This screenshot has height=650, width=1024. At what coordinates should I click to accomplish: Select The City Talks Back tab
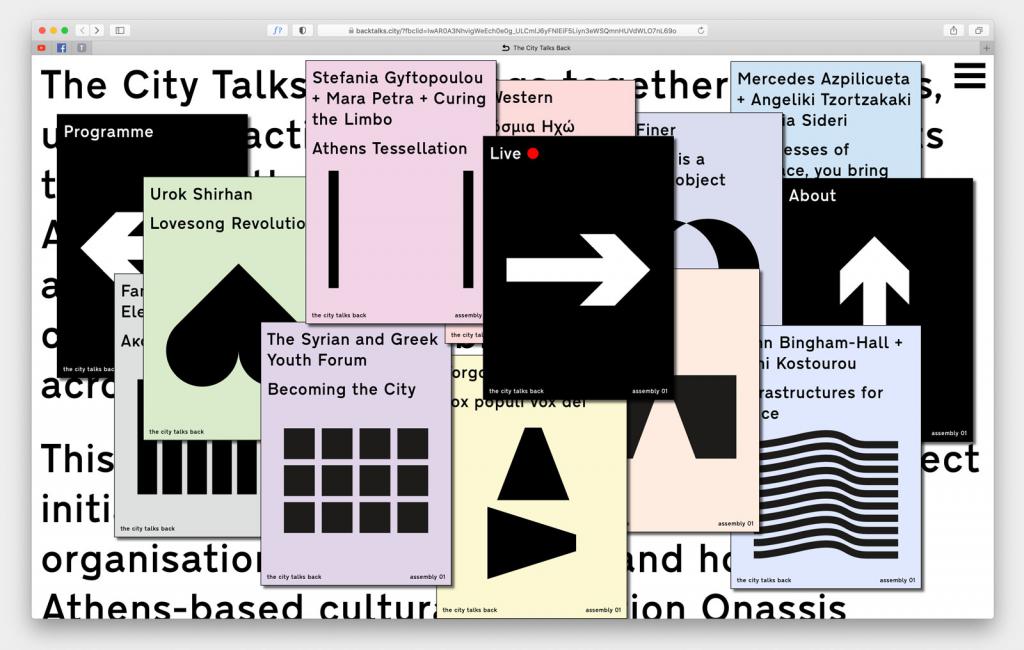pyautogui.click(x=536, y=48)
